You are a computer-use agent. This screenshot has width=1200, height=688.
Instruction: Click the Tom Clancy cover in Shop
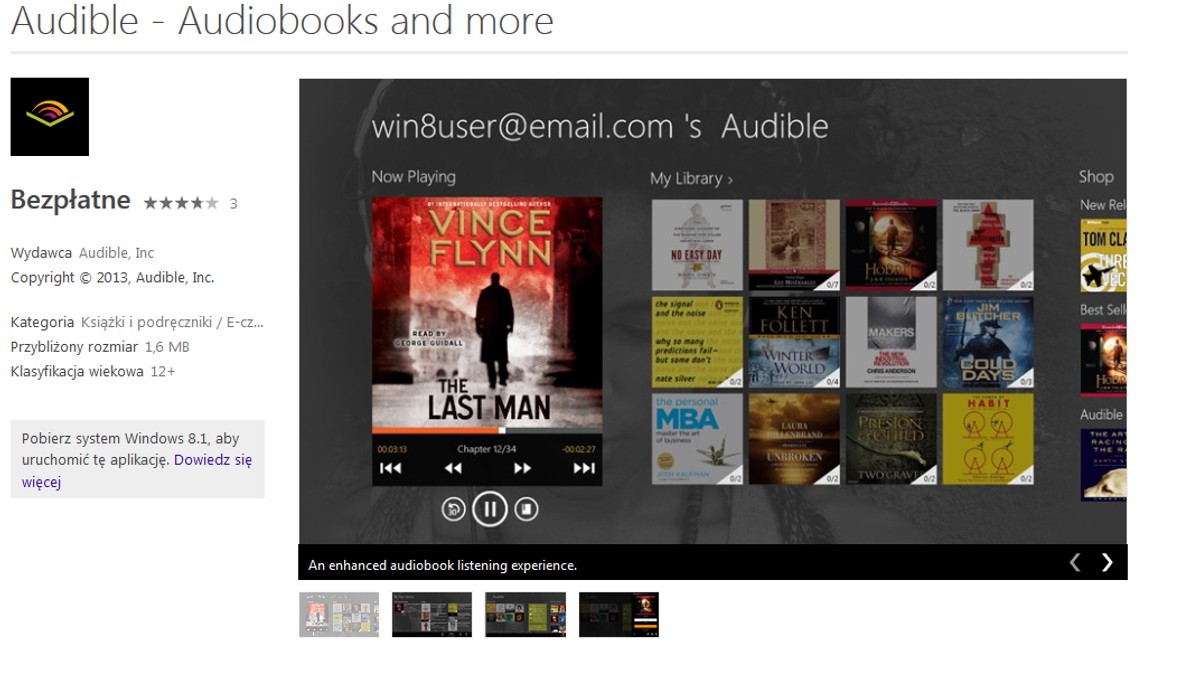click(x=1103, y=254)
